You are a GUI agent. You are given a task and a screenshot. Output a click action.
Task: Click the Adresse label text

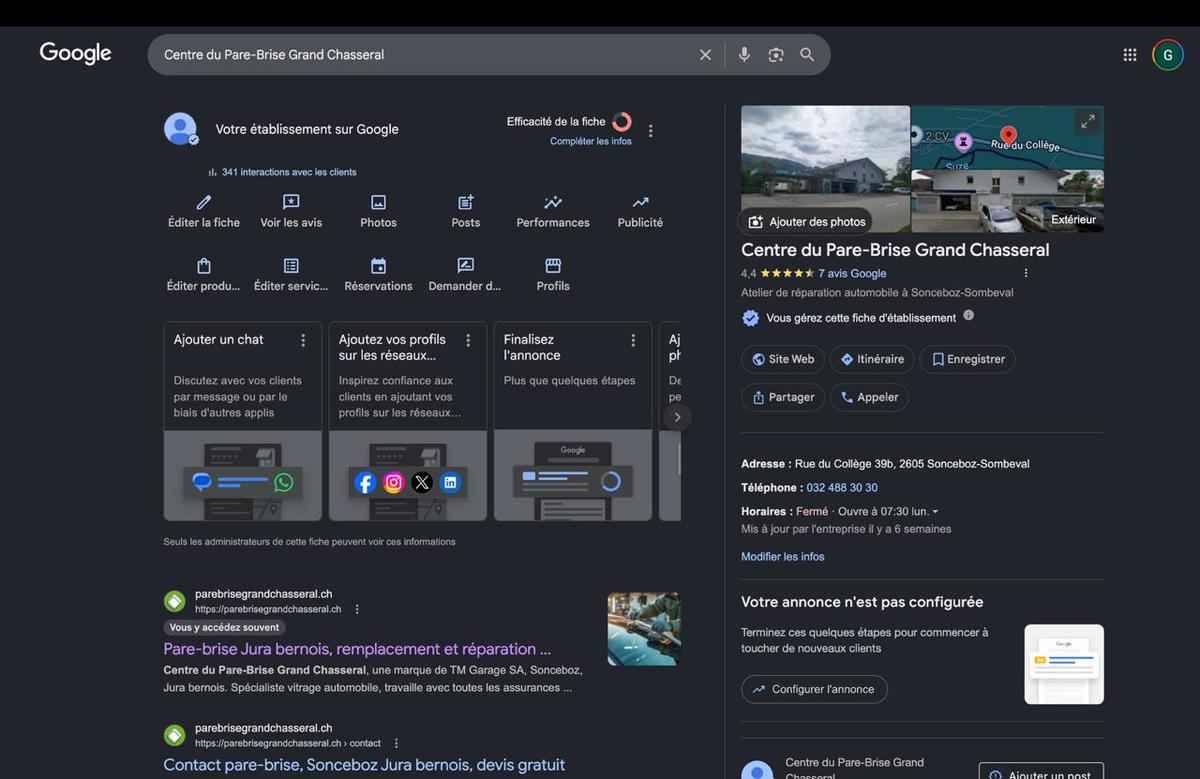click(x=766, y=464)
